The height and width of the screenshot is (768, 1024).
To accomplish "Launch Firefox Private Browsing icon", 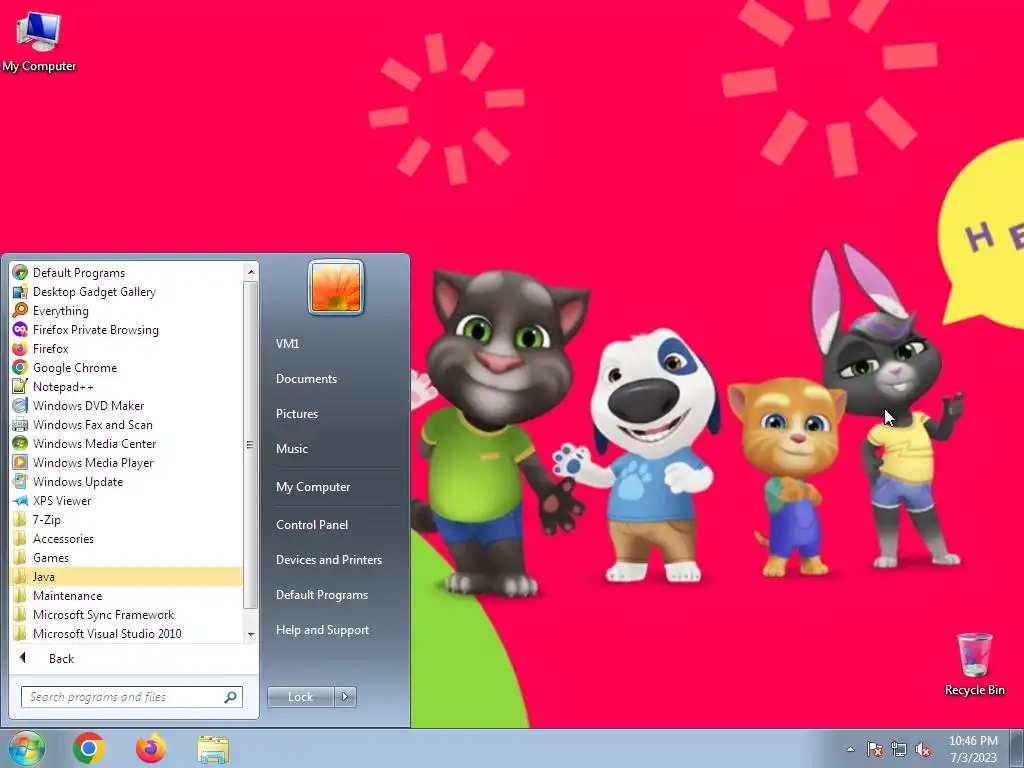I will (x=20, y=329).
